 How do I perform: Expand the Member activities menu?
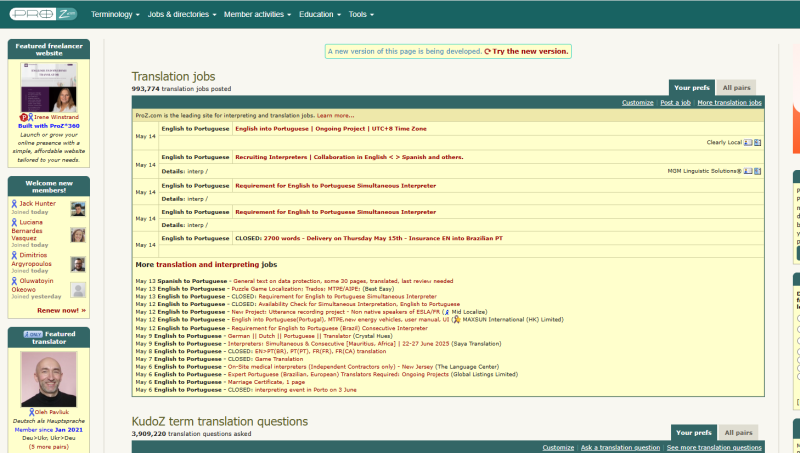pos(258,14)
